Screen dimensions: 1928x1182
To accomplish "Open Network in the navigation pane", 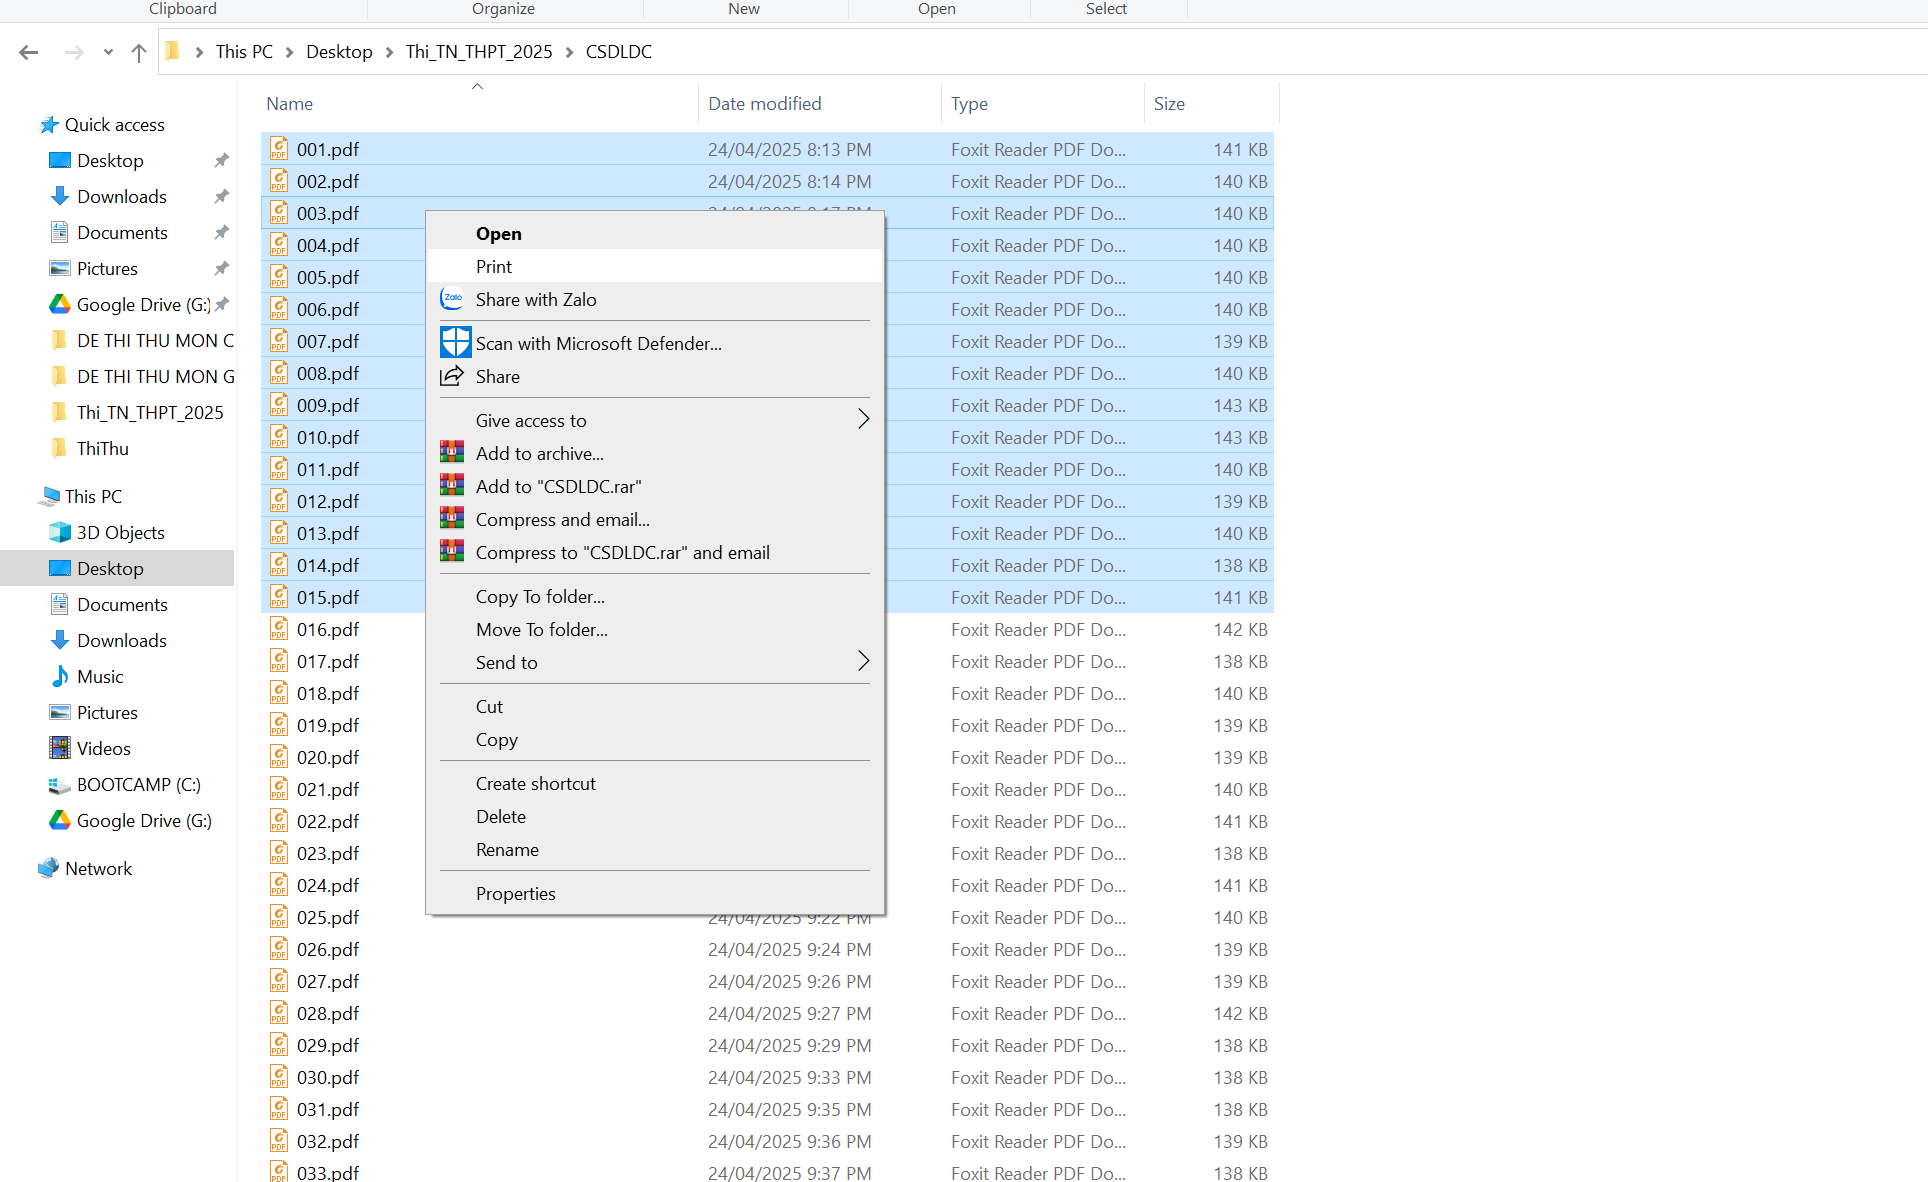I will click(98, 869).
